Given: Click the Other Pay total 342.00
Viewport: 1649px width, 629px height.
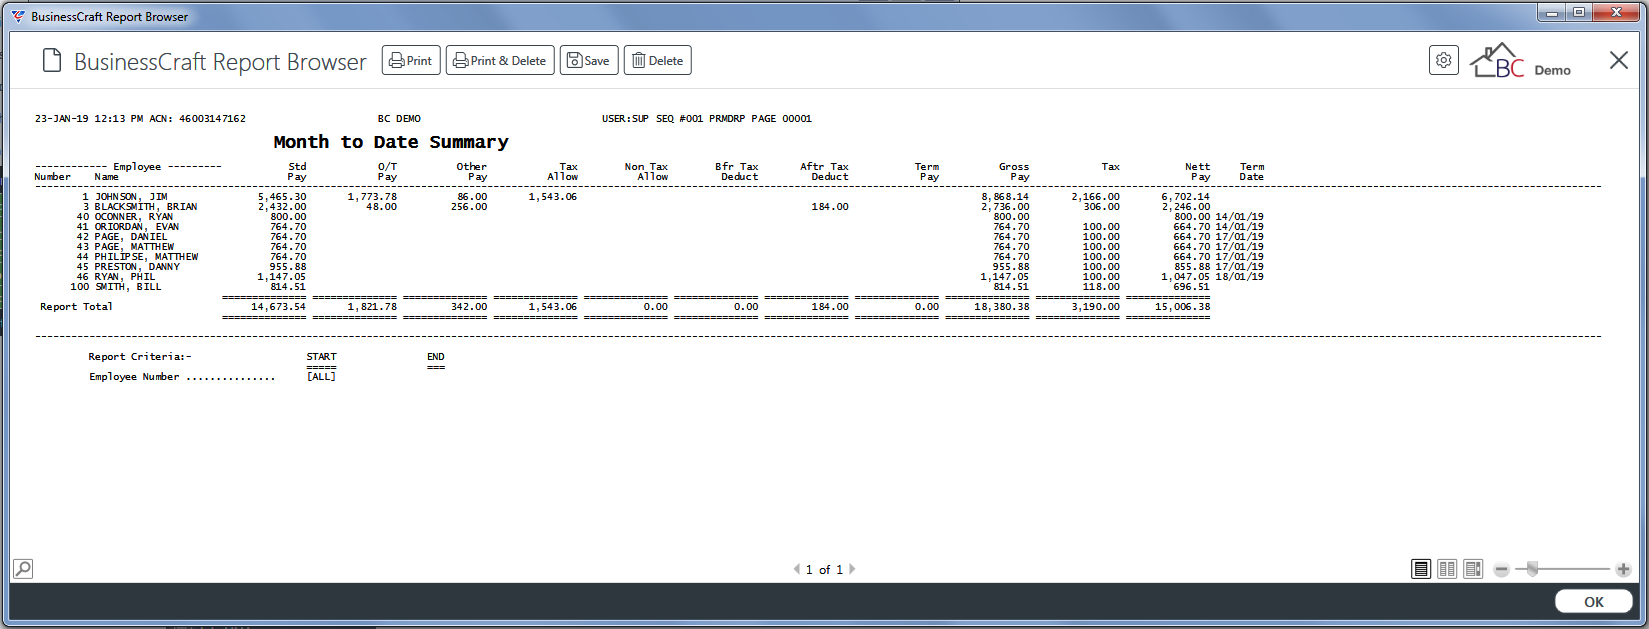Looking at the screenshot, I should pyautogui.click(x=469, y=307).
